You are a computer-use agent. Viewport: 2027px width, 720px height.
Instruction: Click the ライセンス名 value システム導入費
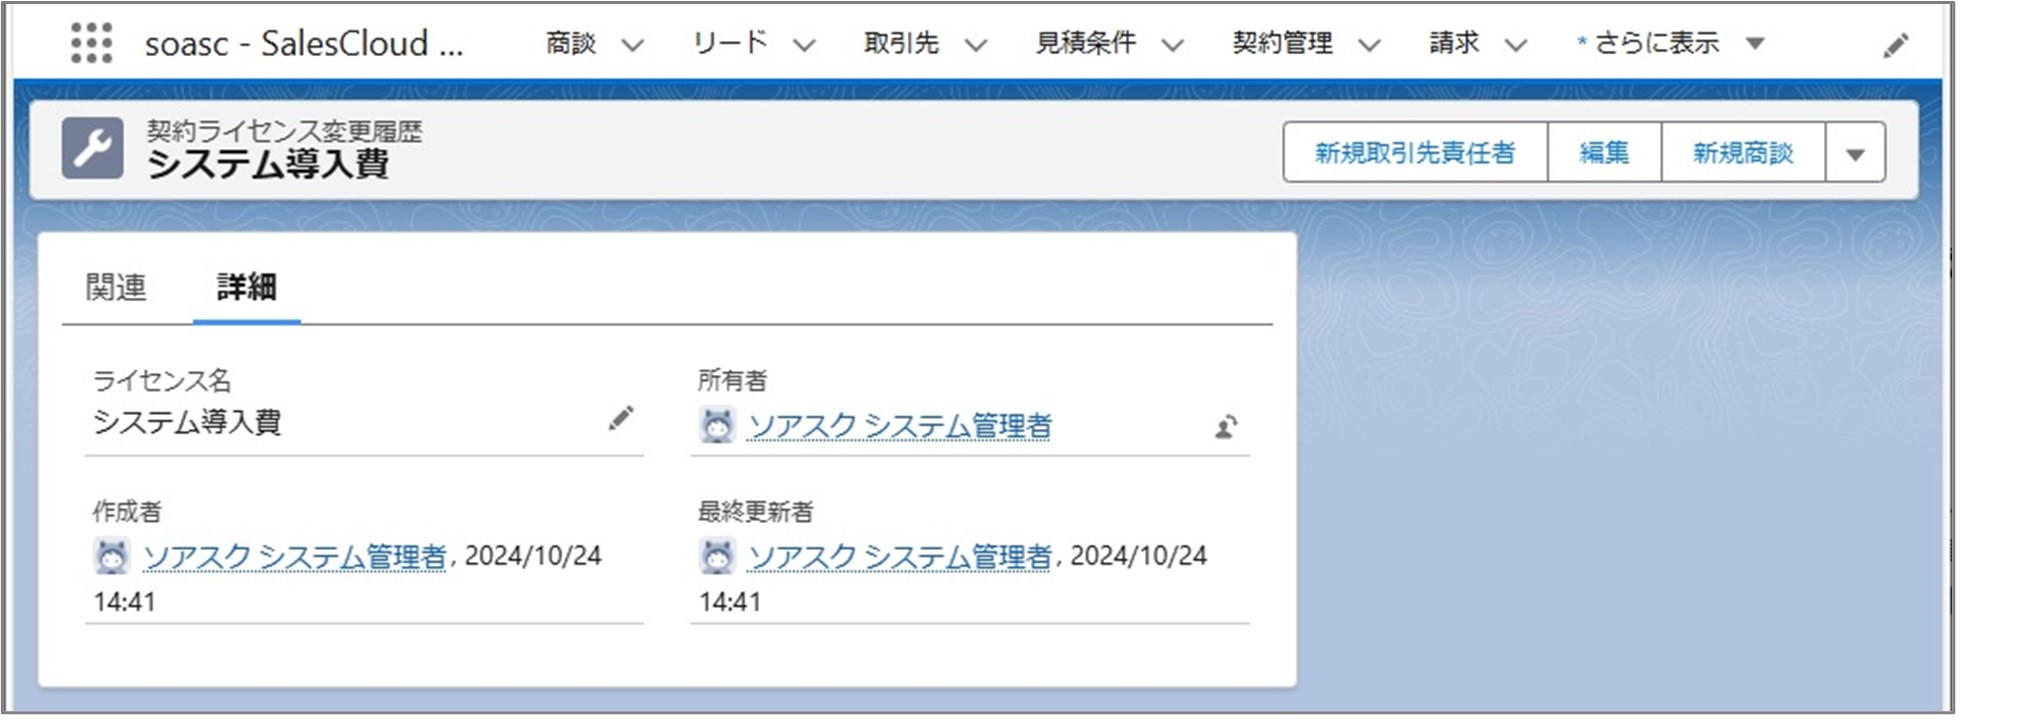tap(187, 422)
